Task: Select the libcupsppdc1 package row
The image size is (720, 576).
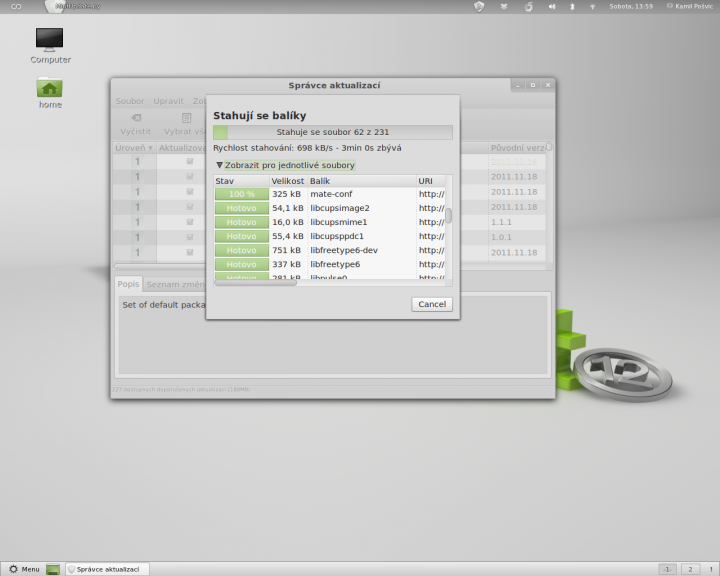Action: click(x=330, y=236)
